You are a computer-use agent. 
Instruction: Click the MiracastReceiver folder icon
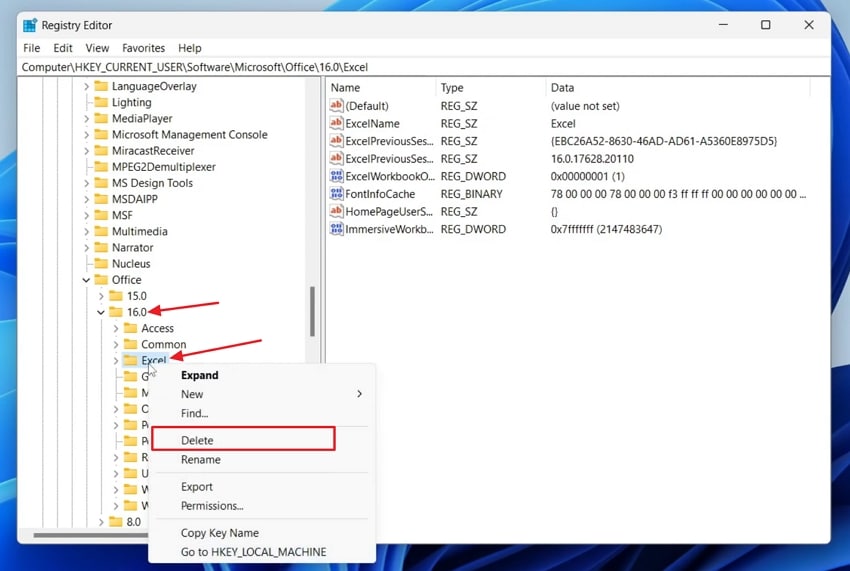(x=101, y=151)
